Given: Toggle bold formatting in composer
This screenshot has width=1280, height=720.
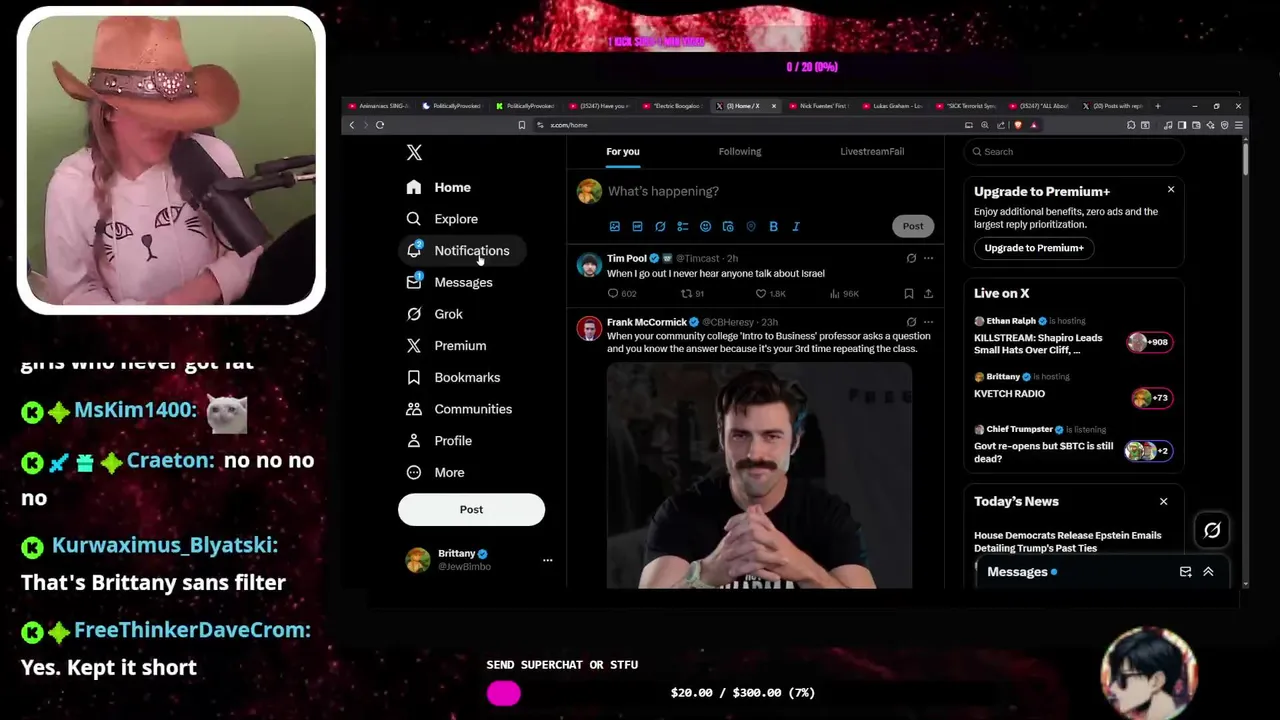Looking at the screenshot, I should (x=773, y=227).
